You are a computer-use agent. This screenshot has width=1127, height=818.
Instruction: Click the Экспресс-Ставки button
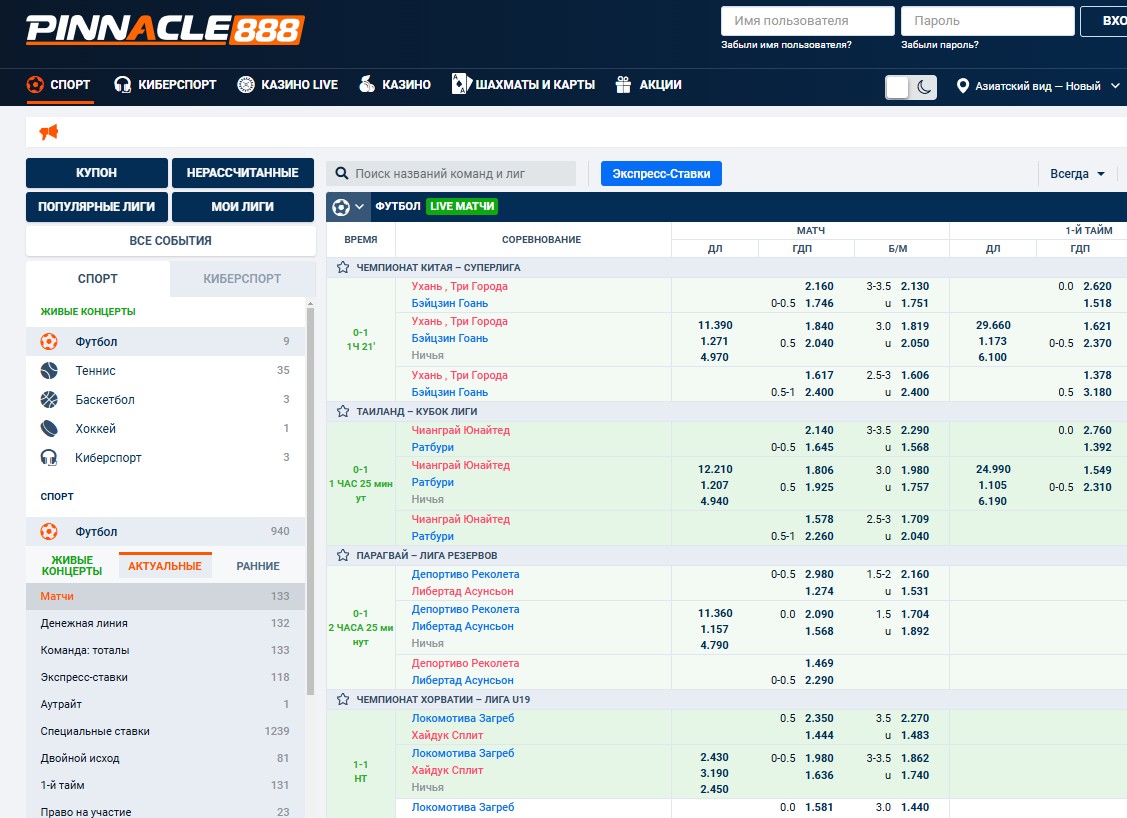click(661, 174)
